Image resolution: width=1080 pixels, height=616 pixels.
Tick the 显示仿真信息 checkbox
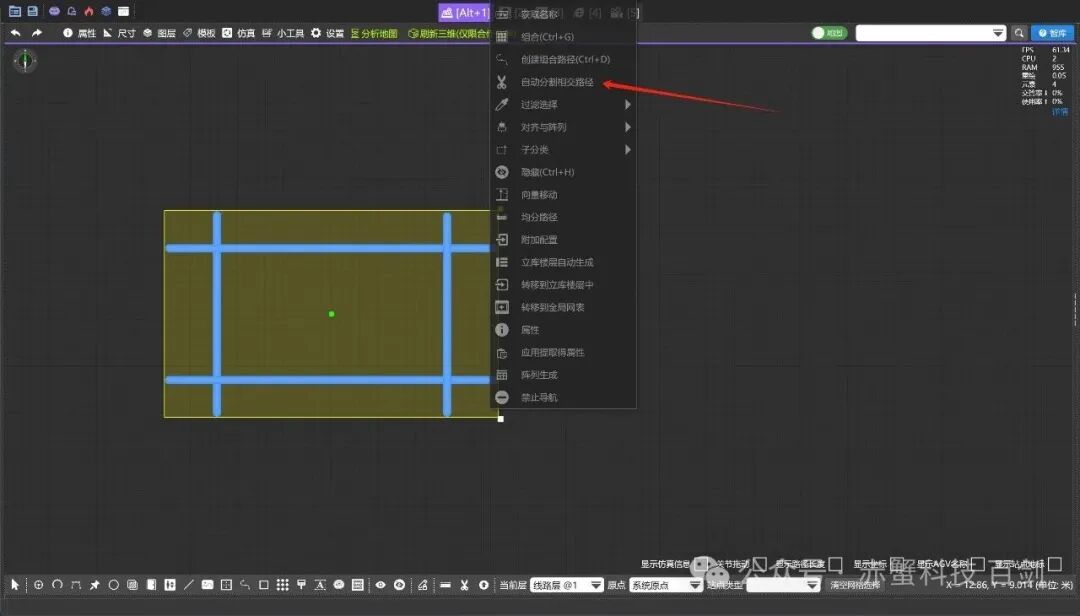point(699,564)
